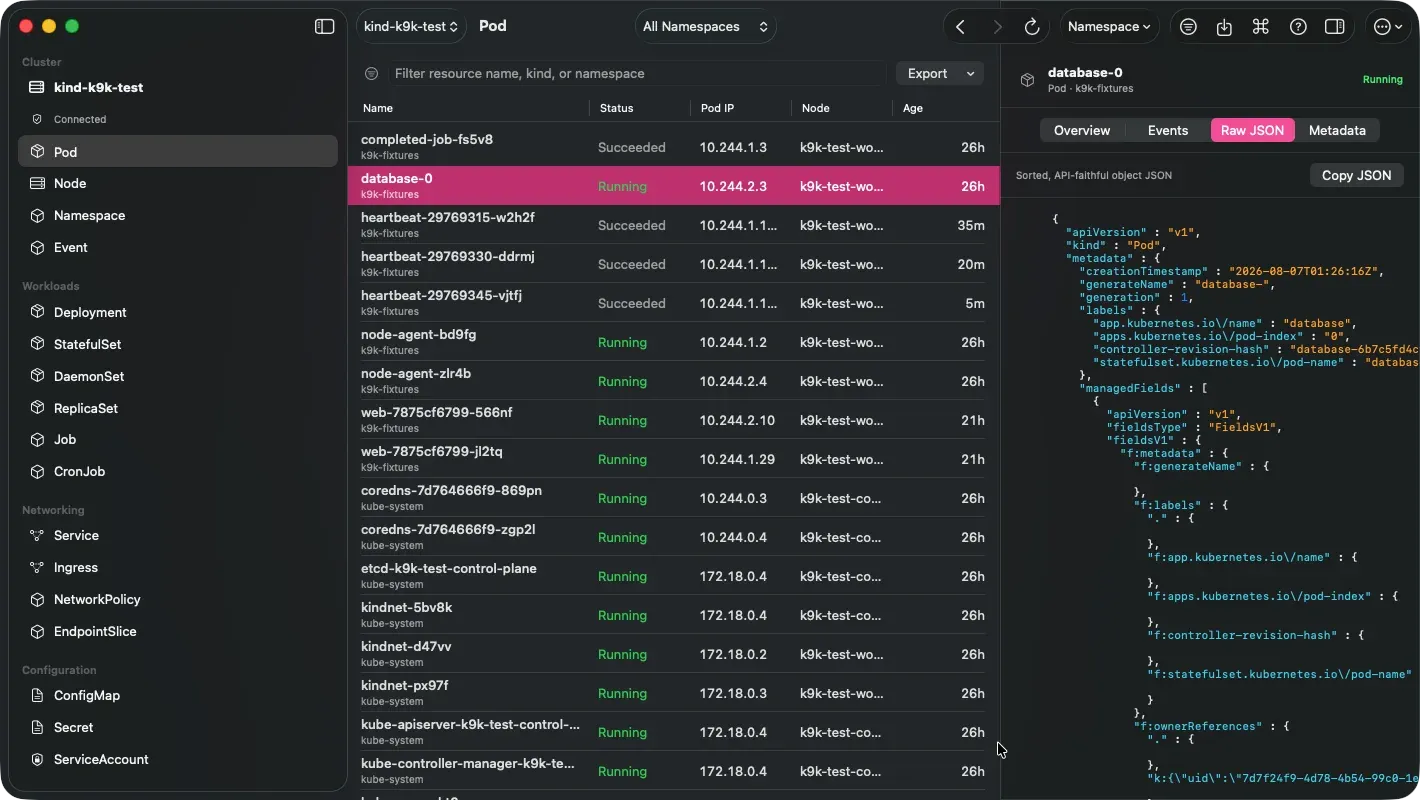Viewport: 1420px width, 800px height.
Task: Reload the pod list
Action: pos(1032,27)
